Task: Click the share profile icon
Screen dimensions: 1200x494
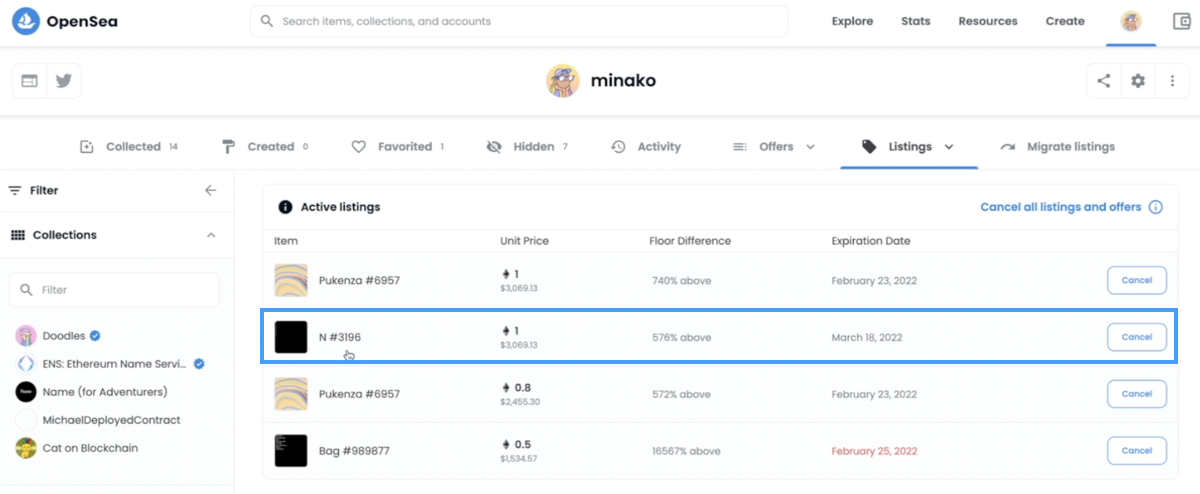Action: click(1104, 81)
